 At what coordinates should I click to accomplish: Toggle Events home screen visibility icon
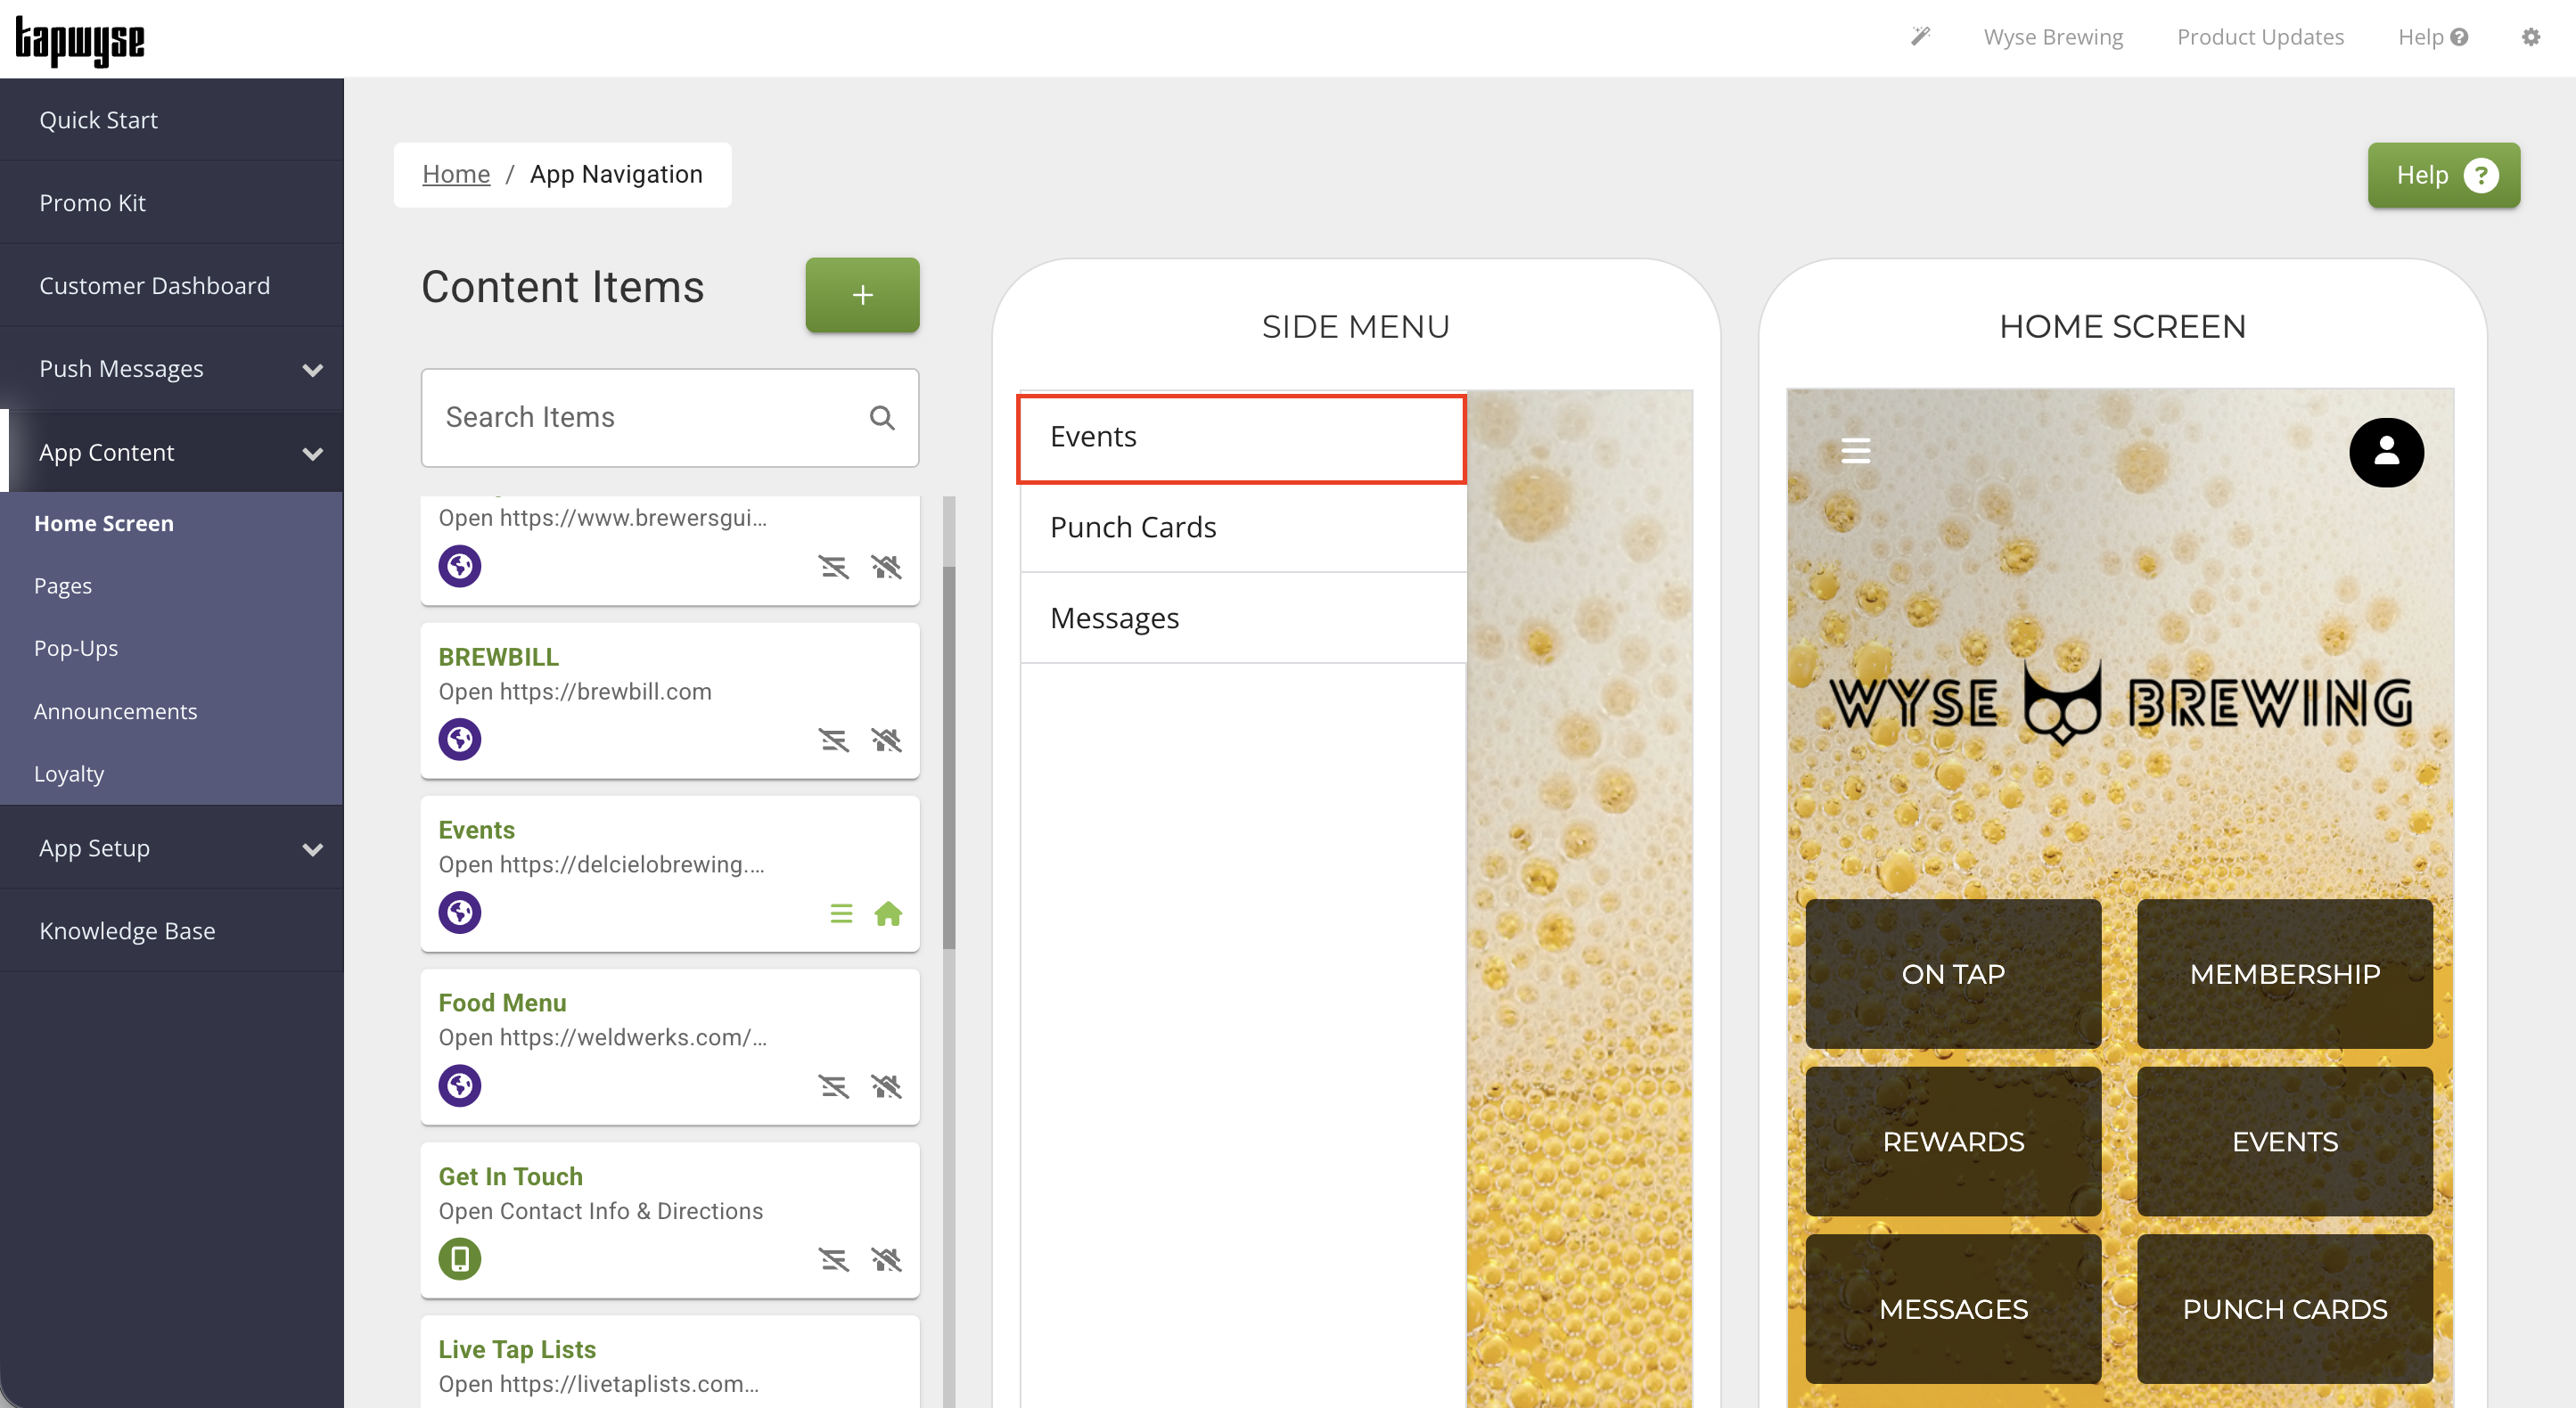[888, 913]
